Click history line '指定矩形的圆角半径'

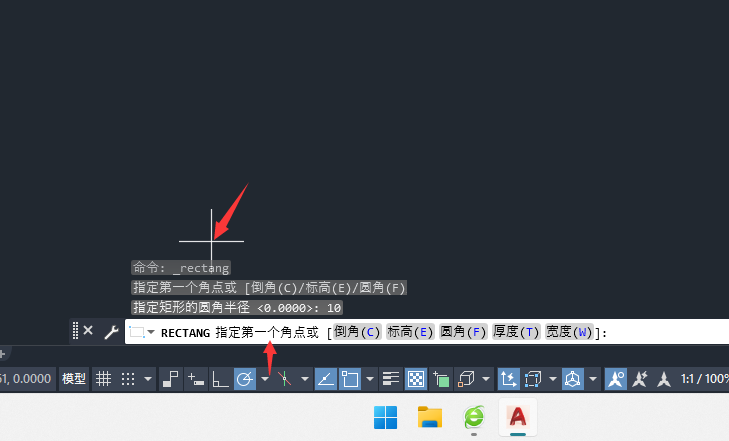237,307
